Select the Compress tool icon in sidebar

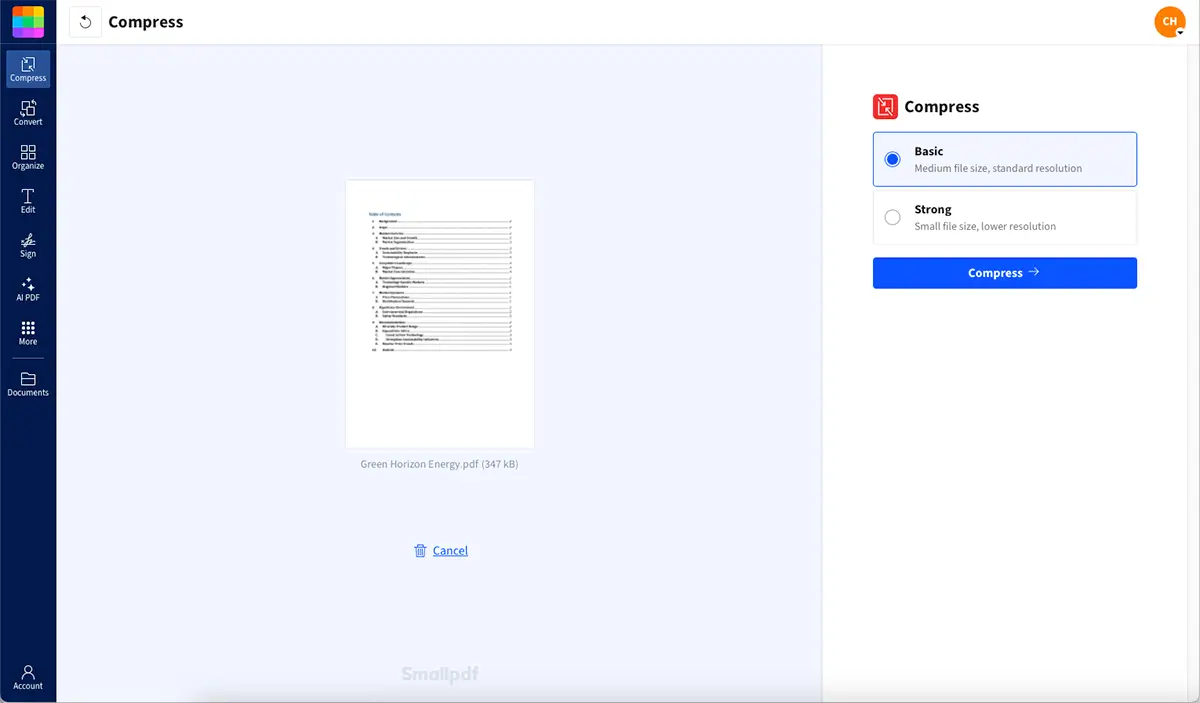click(27, 67)
